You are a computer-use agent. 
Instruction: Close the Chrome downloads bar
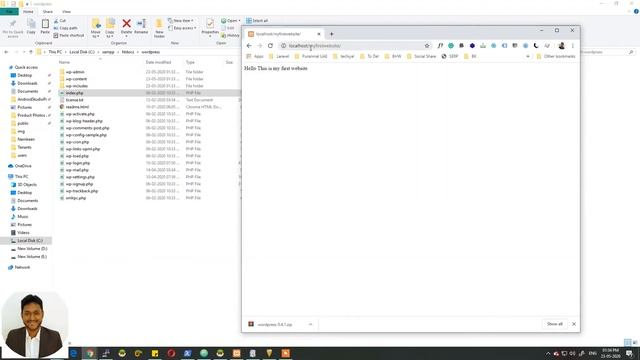tap(574, 324)
